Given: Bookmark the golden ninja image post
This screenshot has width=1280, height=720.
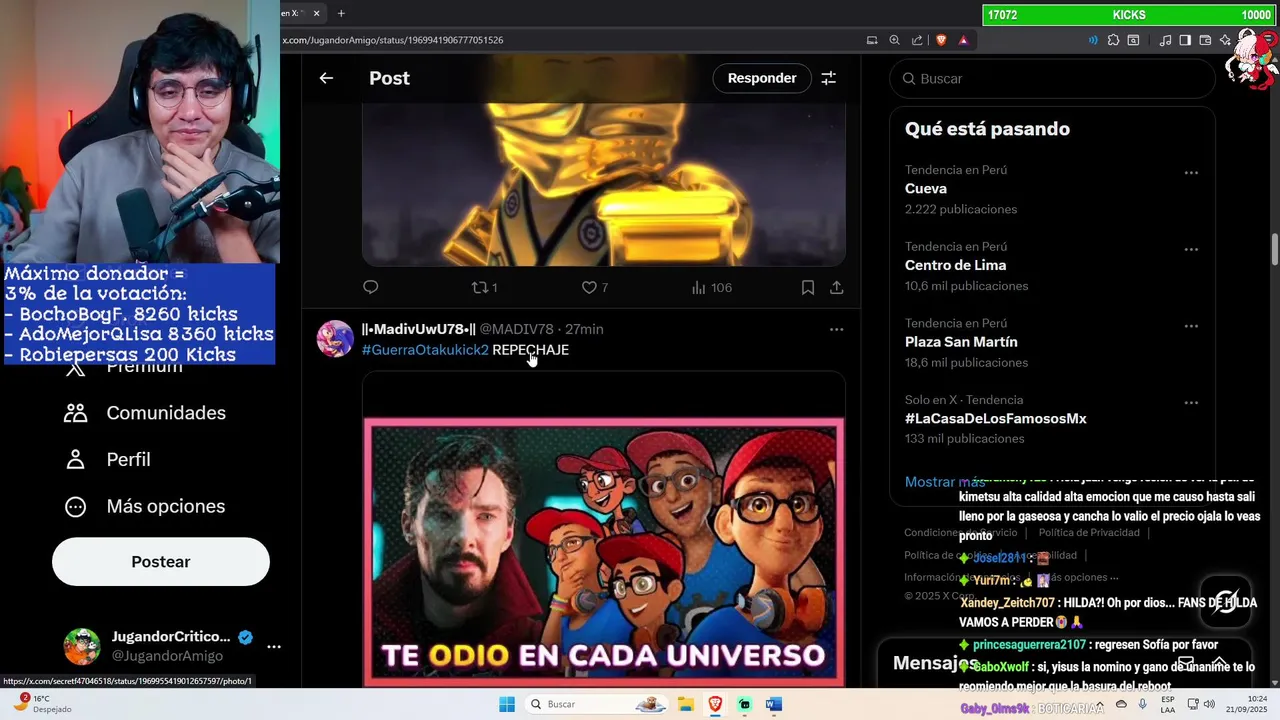Looking at the screenshot, I should tap(807, 287).
